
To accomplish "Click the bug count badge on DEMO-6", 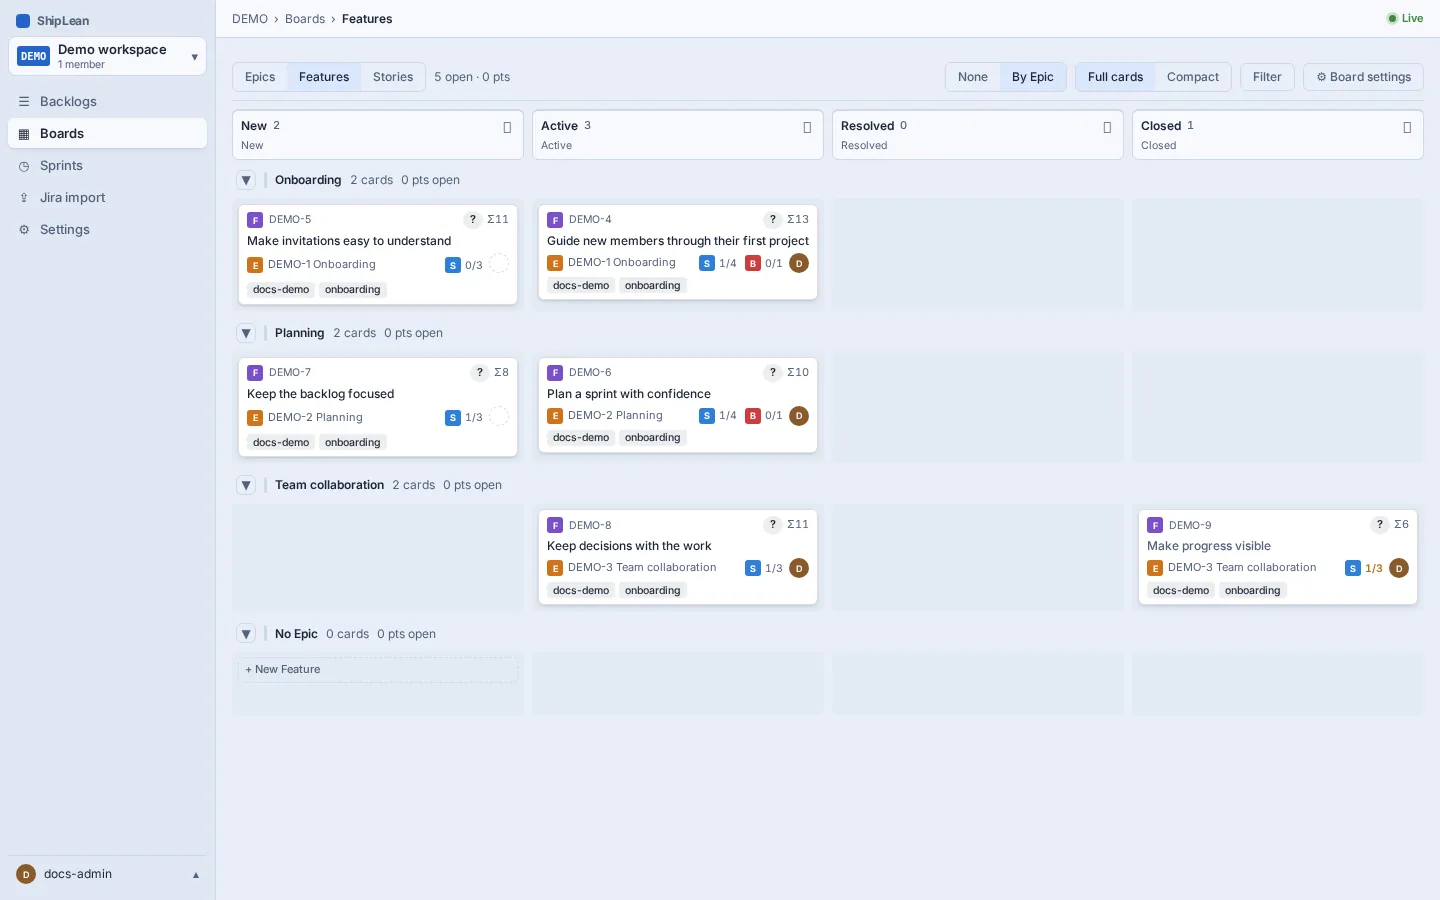I will [x=764, y=415].
